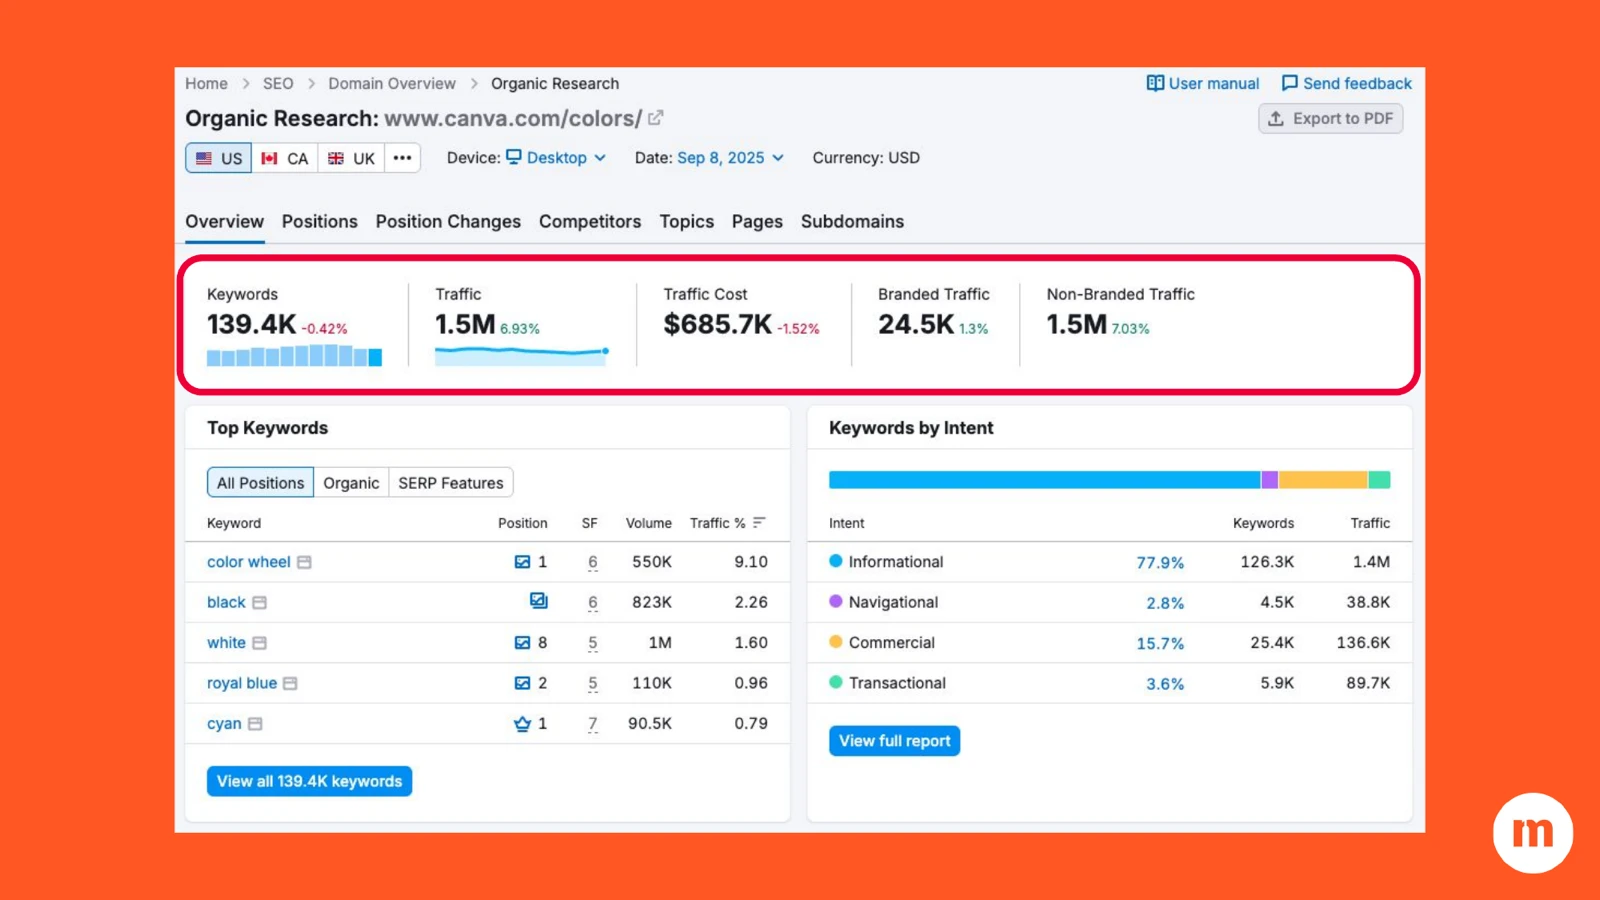Click SERP icon next to cyan keyword
The image size is (1600, 900).
[255, 724]
